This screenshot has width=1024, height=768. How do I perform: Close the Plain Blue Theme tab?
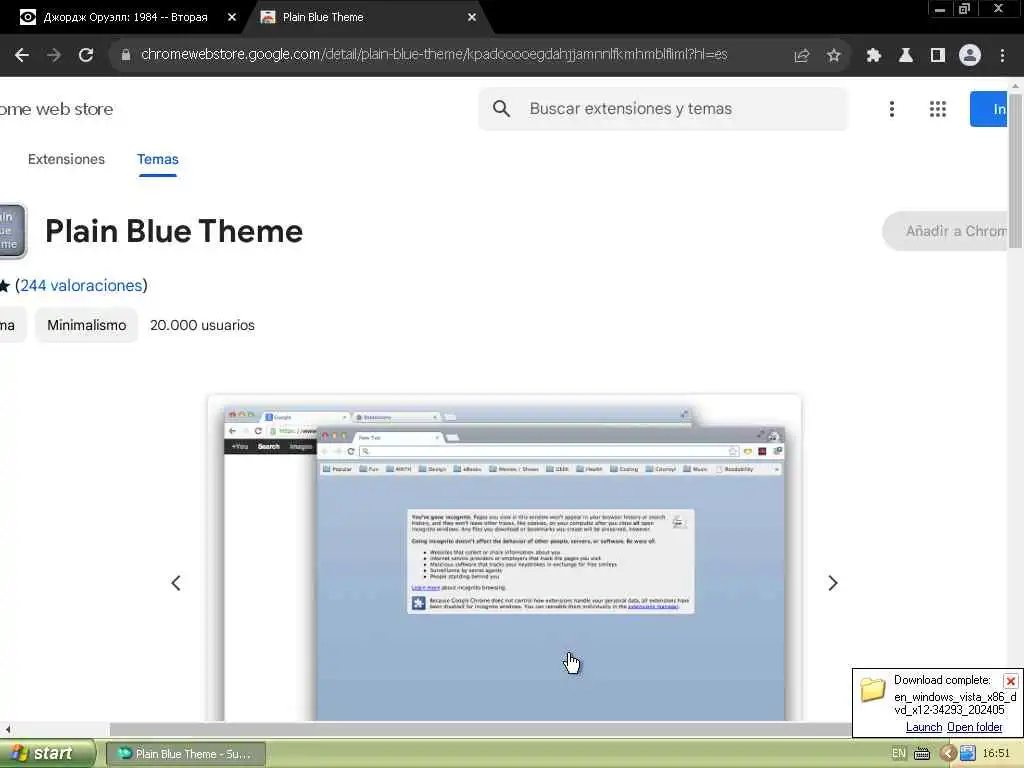pos(472,18)
